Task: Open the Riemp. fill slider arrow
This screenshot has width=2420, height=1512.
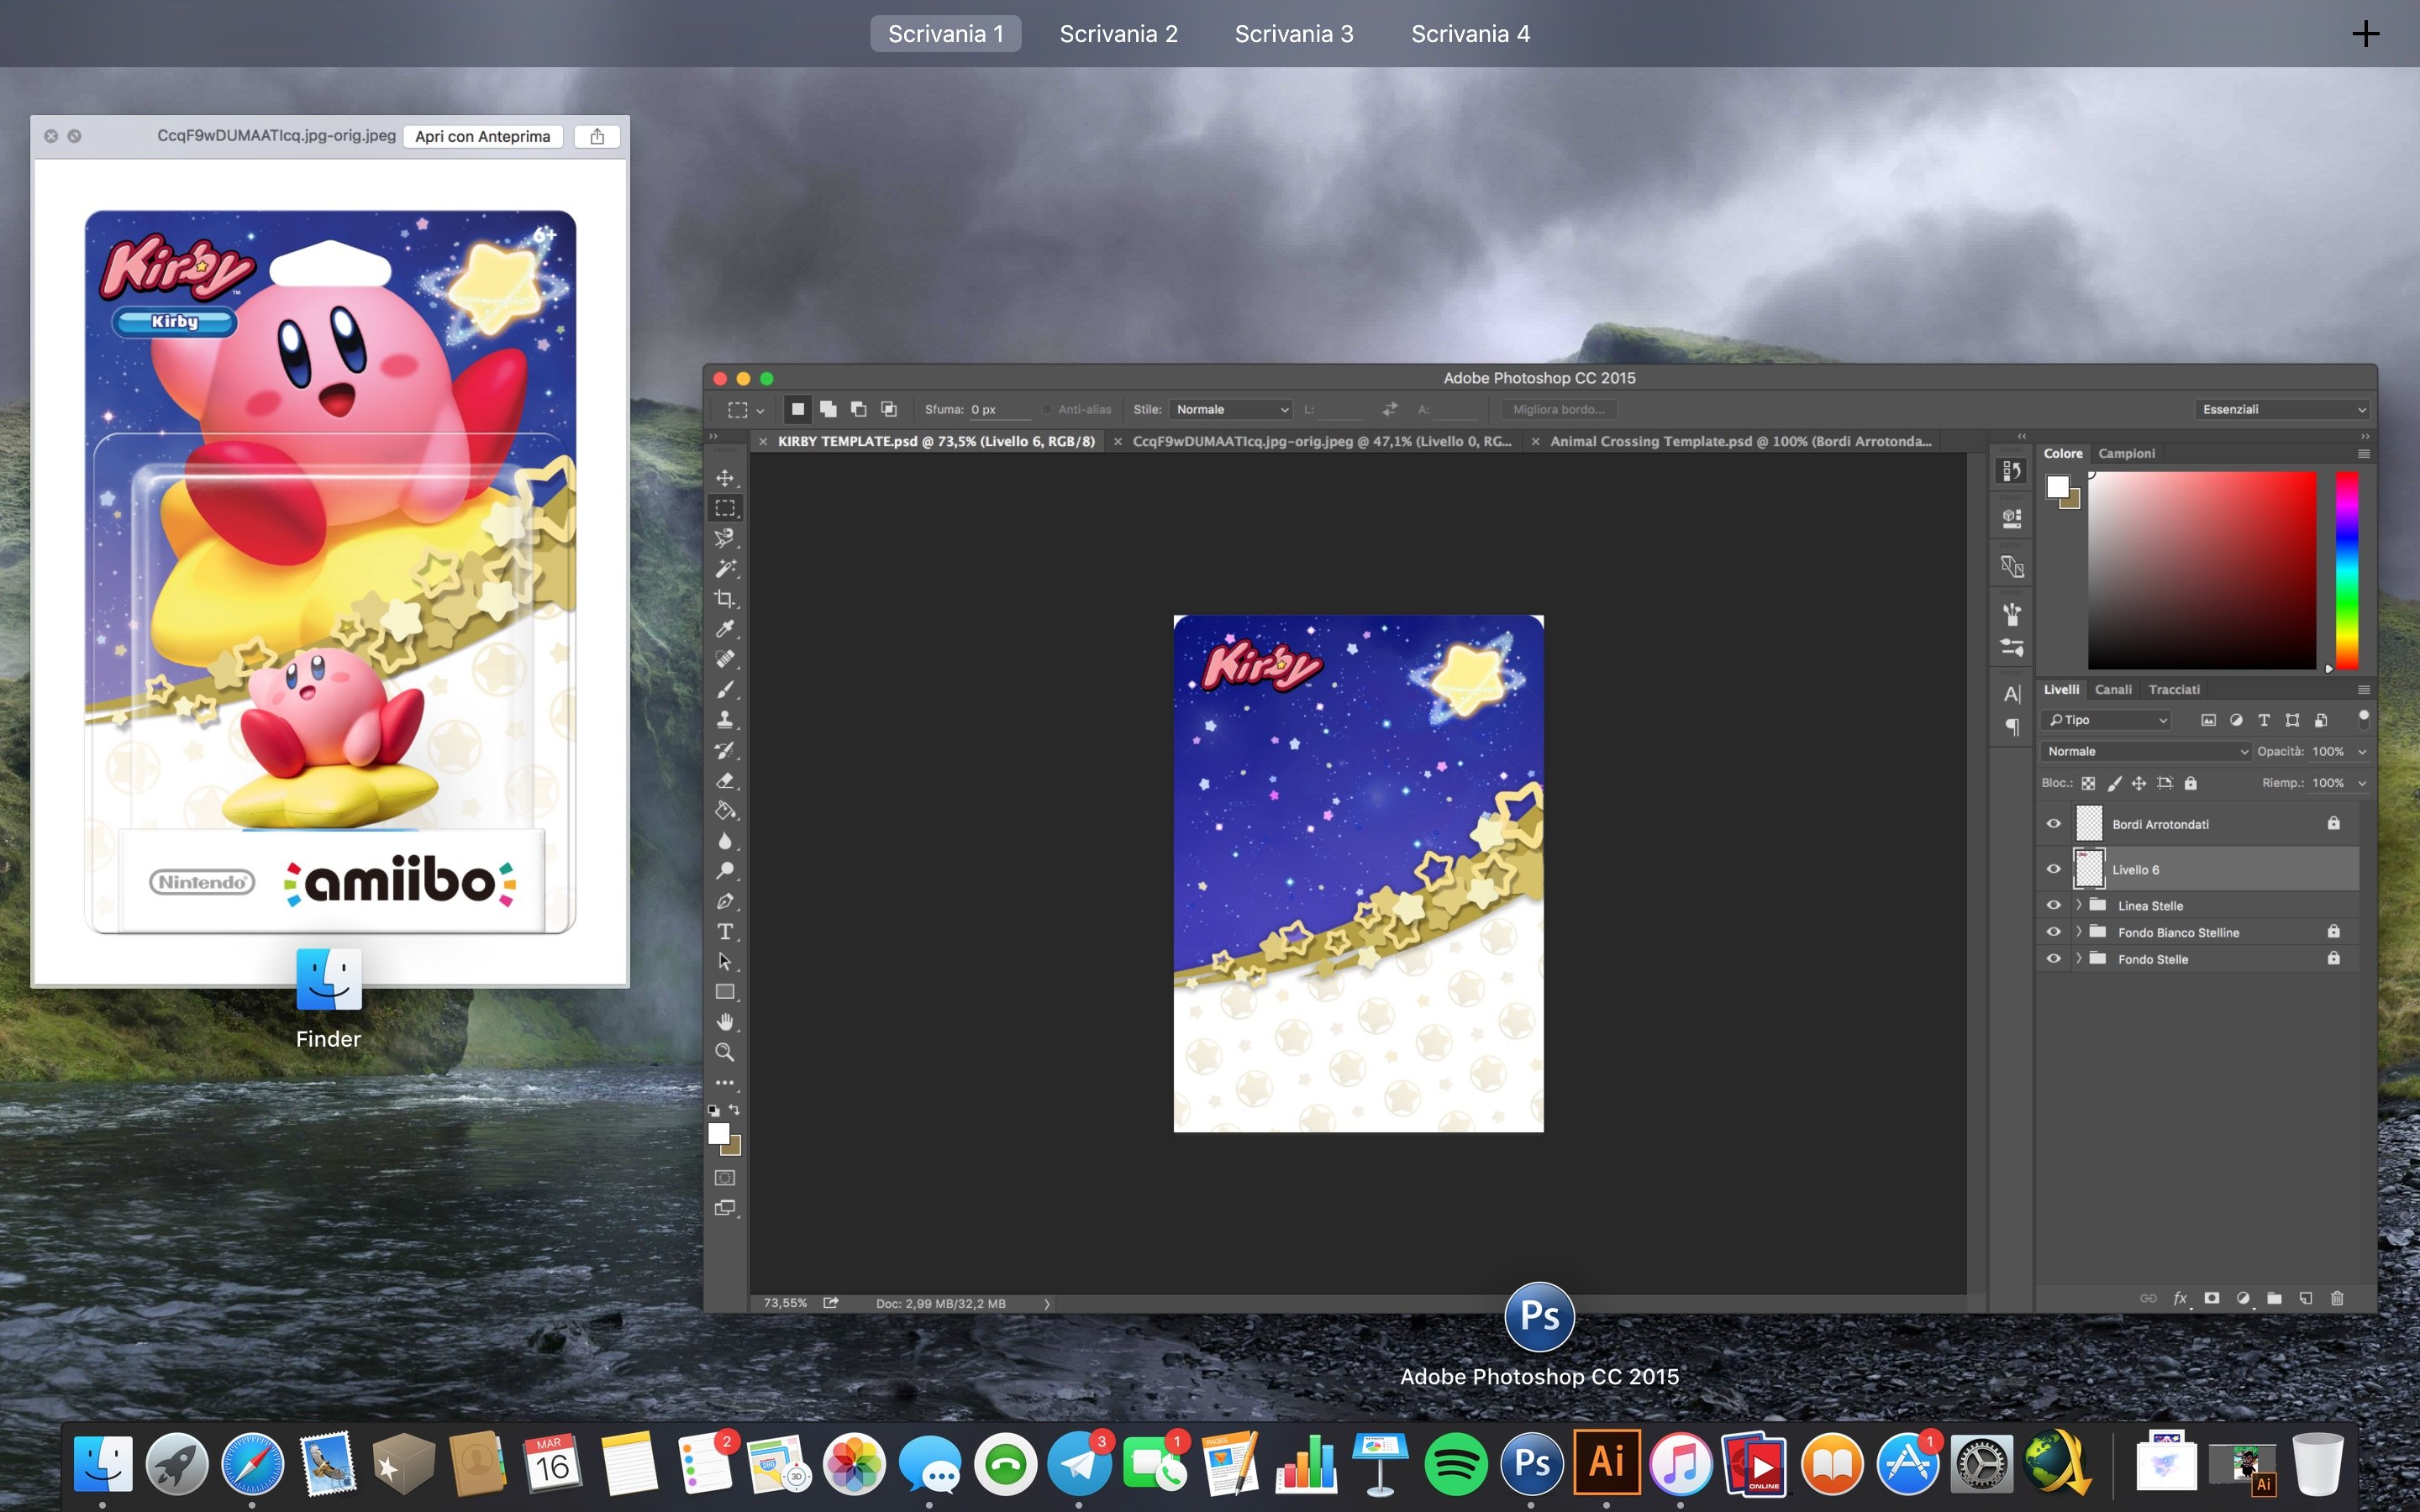Action: point(2362,783)
